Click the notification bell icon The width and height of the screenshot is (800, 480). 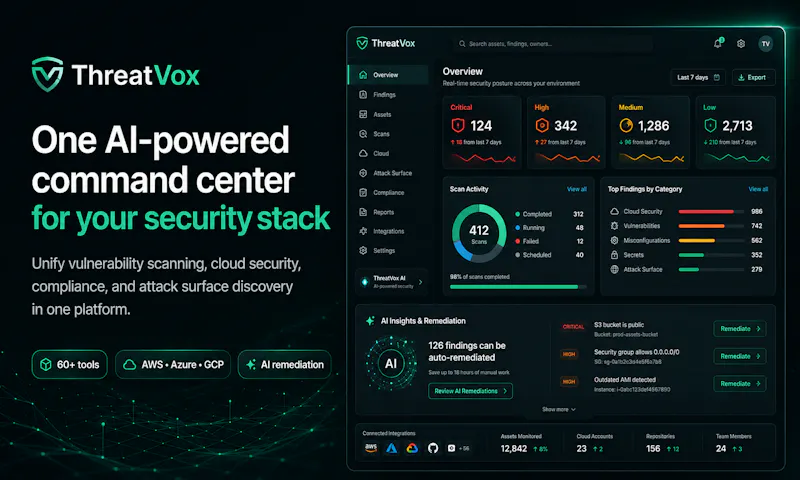click(718, 43)
